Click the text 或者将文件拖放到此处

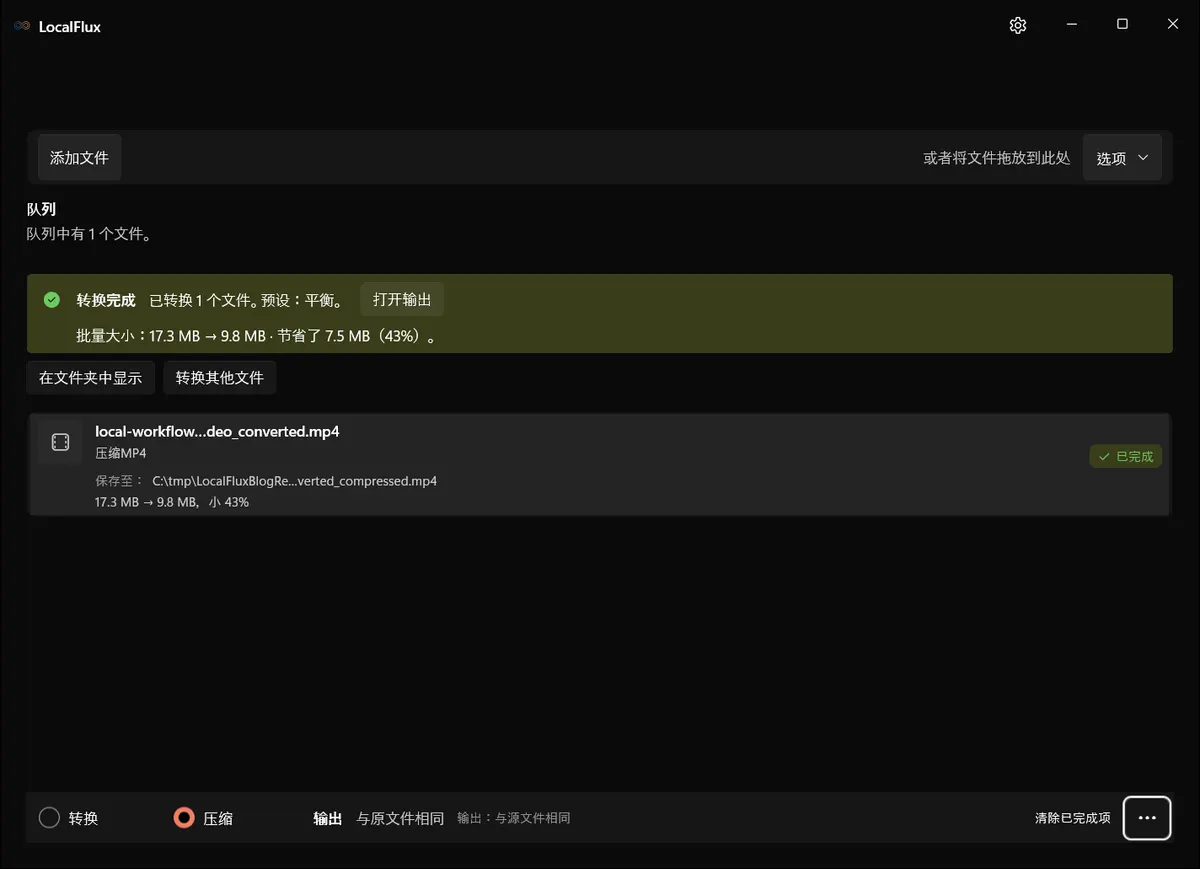tap(997, 158)
